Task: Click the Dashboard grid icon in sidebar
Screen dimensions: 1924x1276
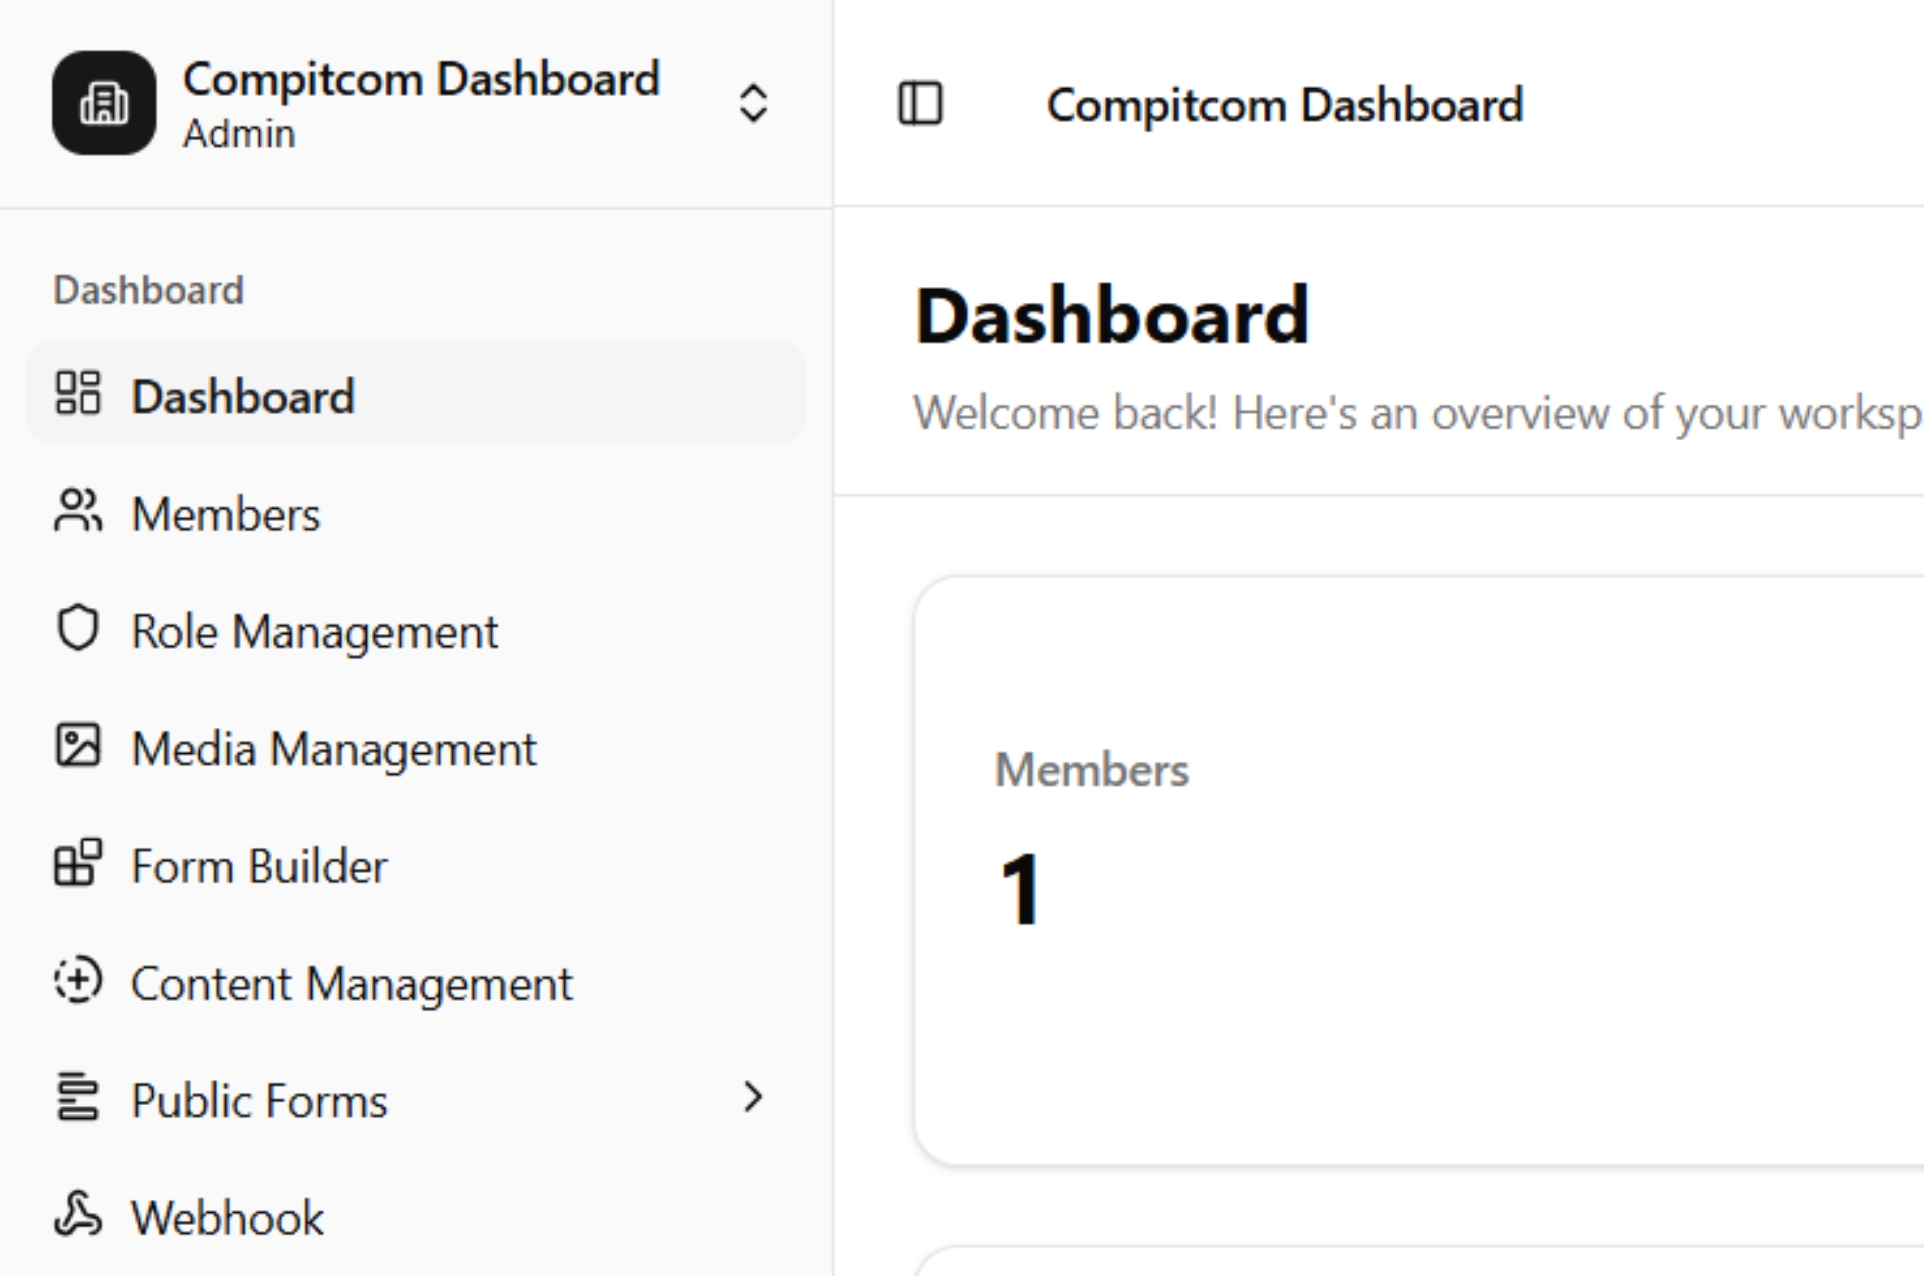Action: coord(78,393)
